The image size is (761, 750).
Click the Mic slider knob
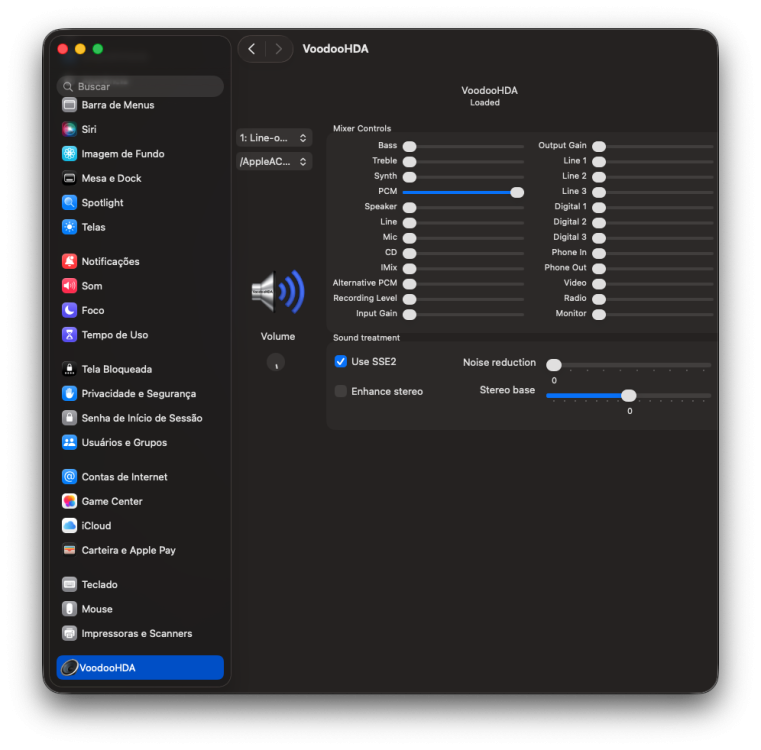tap(410, 238)
